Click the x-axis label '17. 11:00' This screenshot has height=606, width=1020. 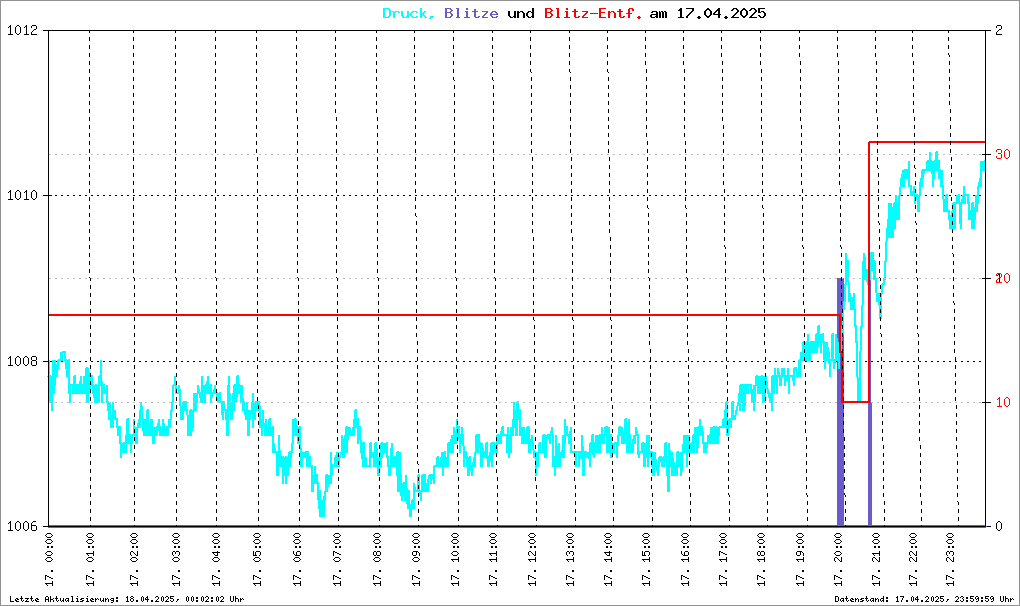pos(494,560)
